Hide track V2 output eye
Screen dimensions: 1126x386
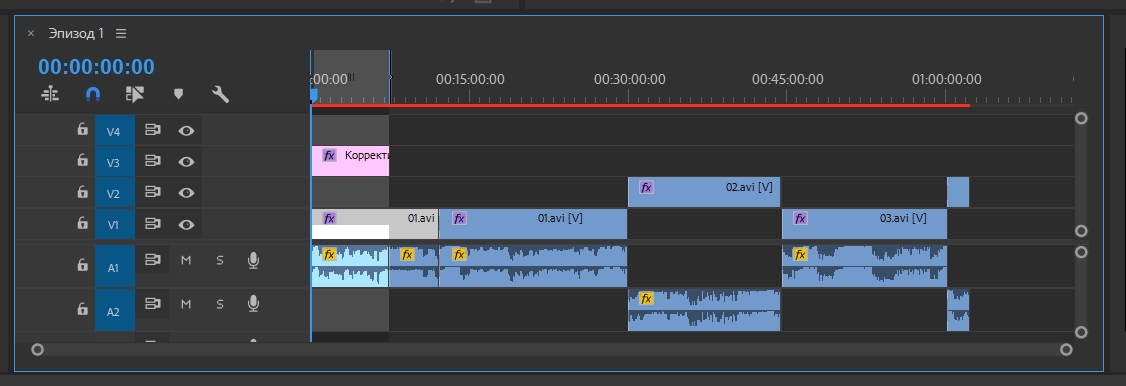tap(187, 192)
